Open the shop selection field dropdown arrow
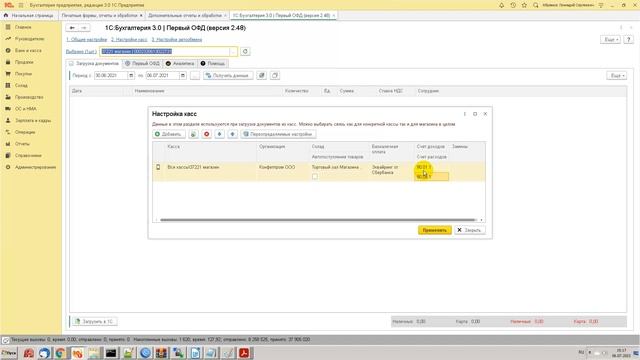The width and height of the screenshot is (640, 360). pos(233,51)
